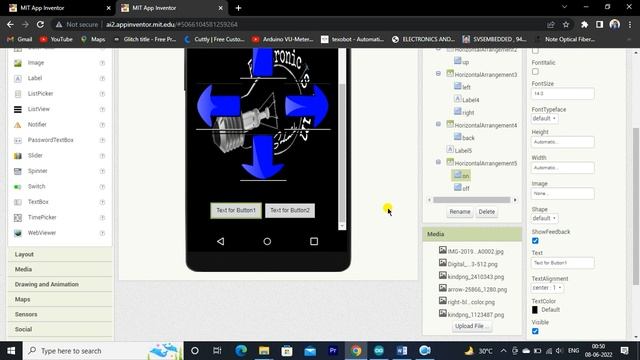
Task: Open Premiere Pro from taskbar
Action: [333, 351]
